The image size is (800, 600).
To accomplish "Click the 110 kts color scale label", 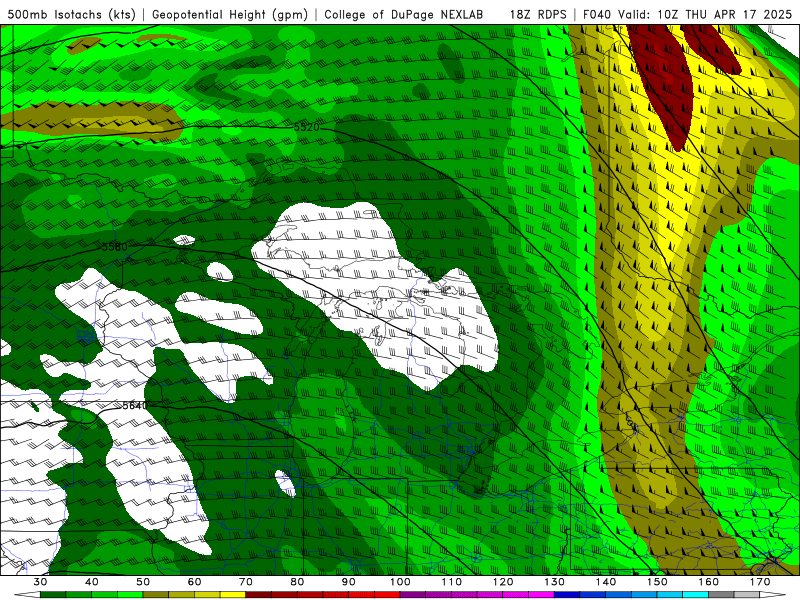I will click(x=452, y=582).
